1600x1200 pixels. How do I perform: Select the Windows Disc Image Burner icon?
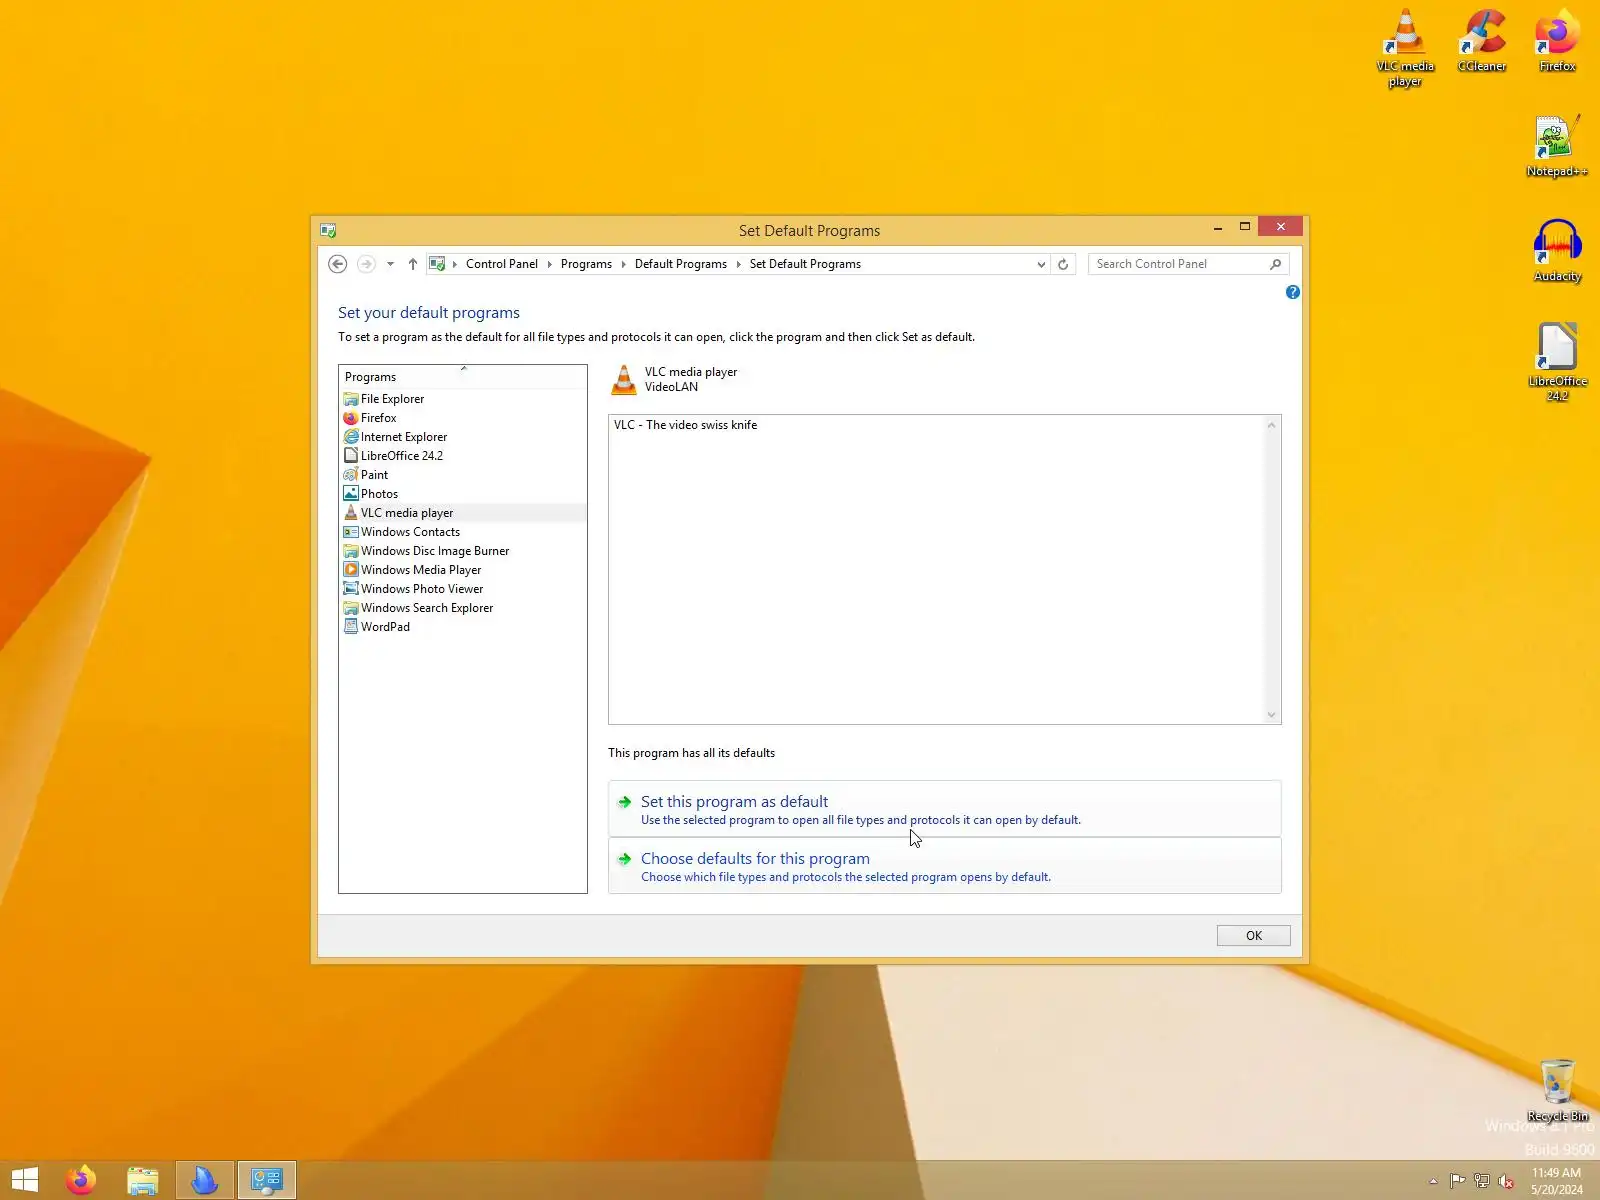tap(351, 551)
